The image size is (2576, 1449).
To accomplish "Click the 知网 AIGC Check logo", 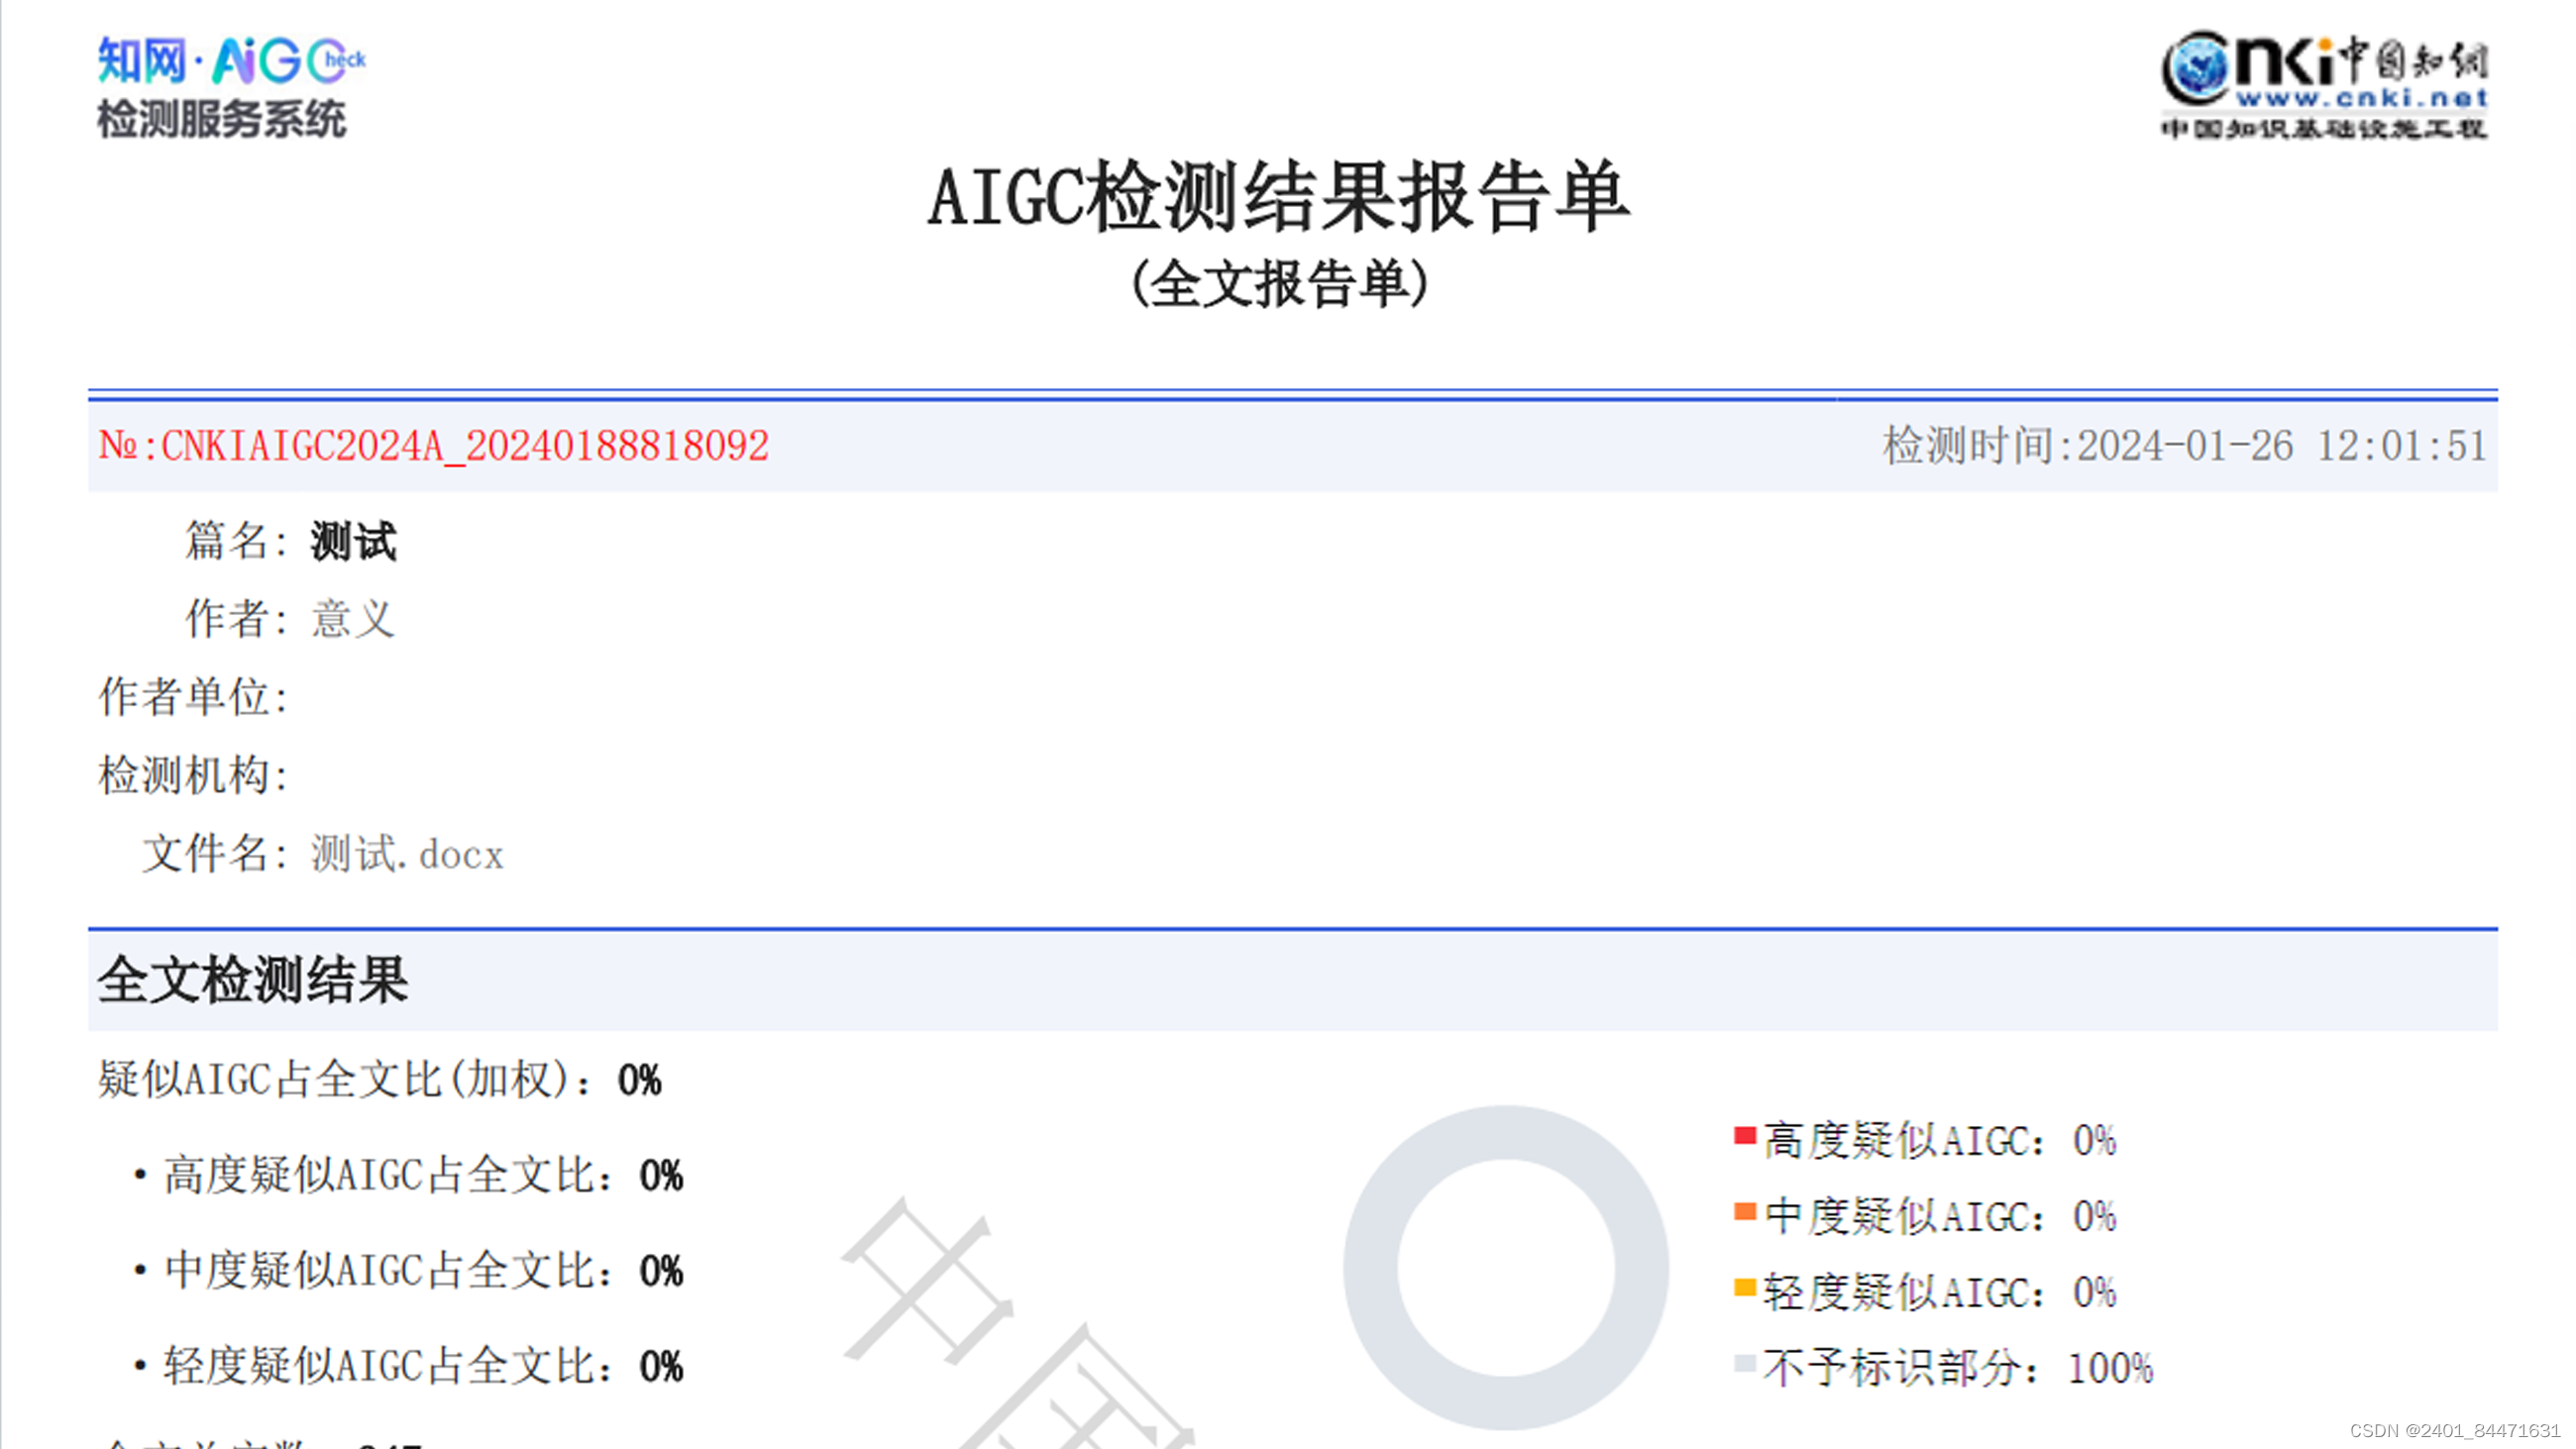I will (232, 62).
